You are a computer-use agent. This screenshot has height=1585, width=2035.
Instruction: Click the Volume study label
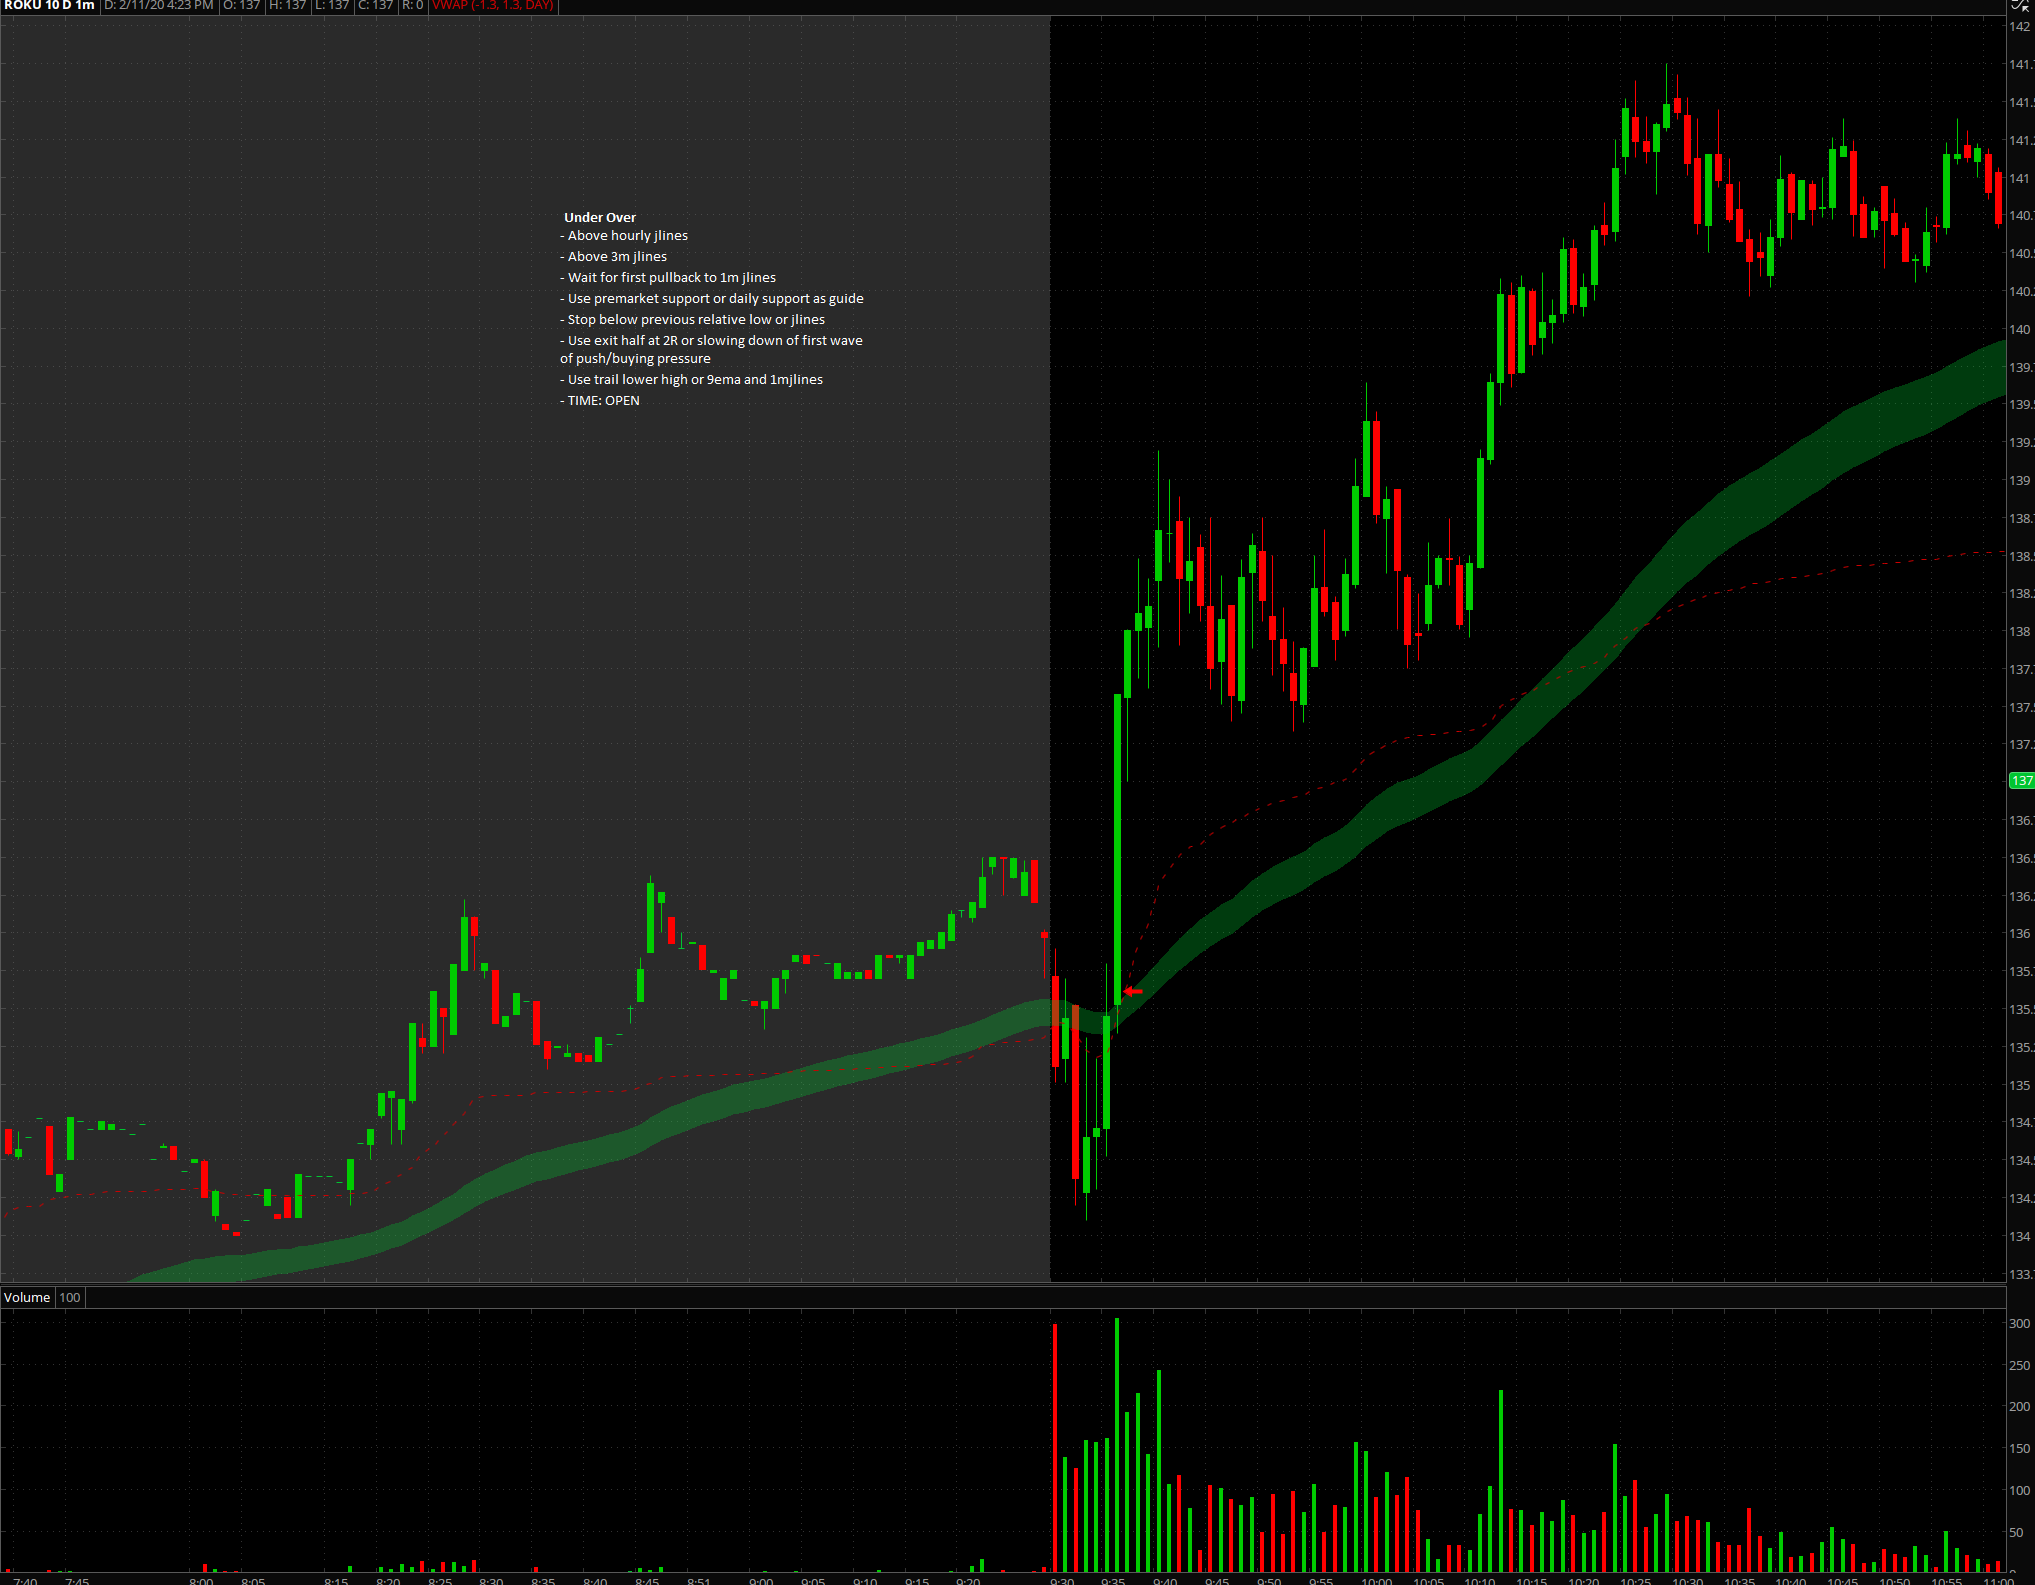point(27,1297)
